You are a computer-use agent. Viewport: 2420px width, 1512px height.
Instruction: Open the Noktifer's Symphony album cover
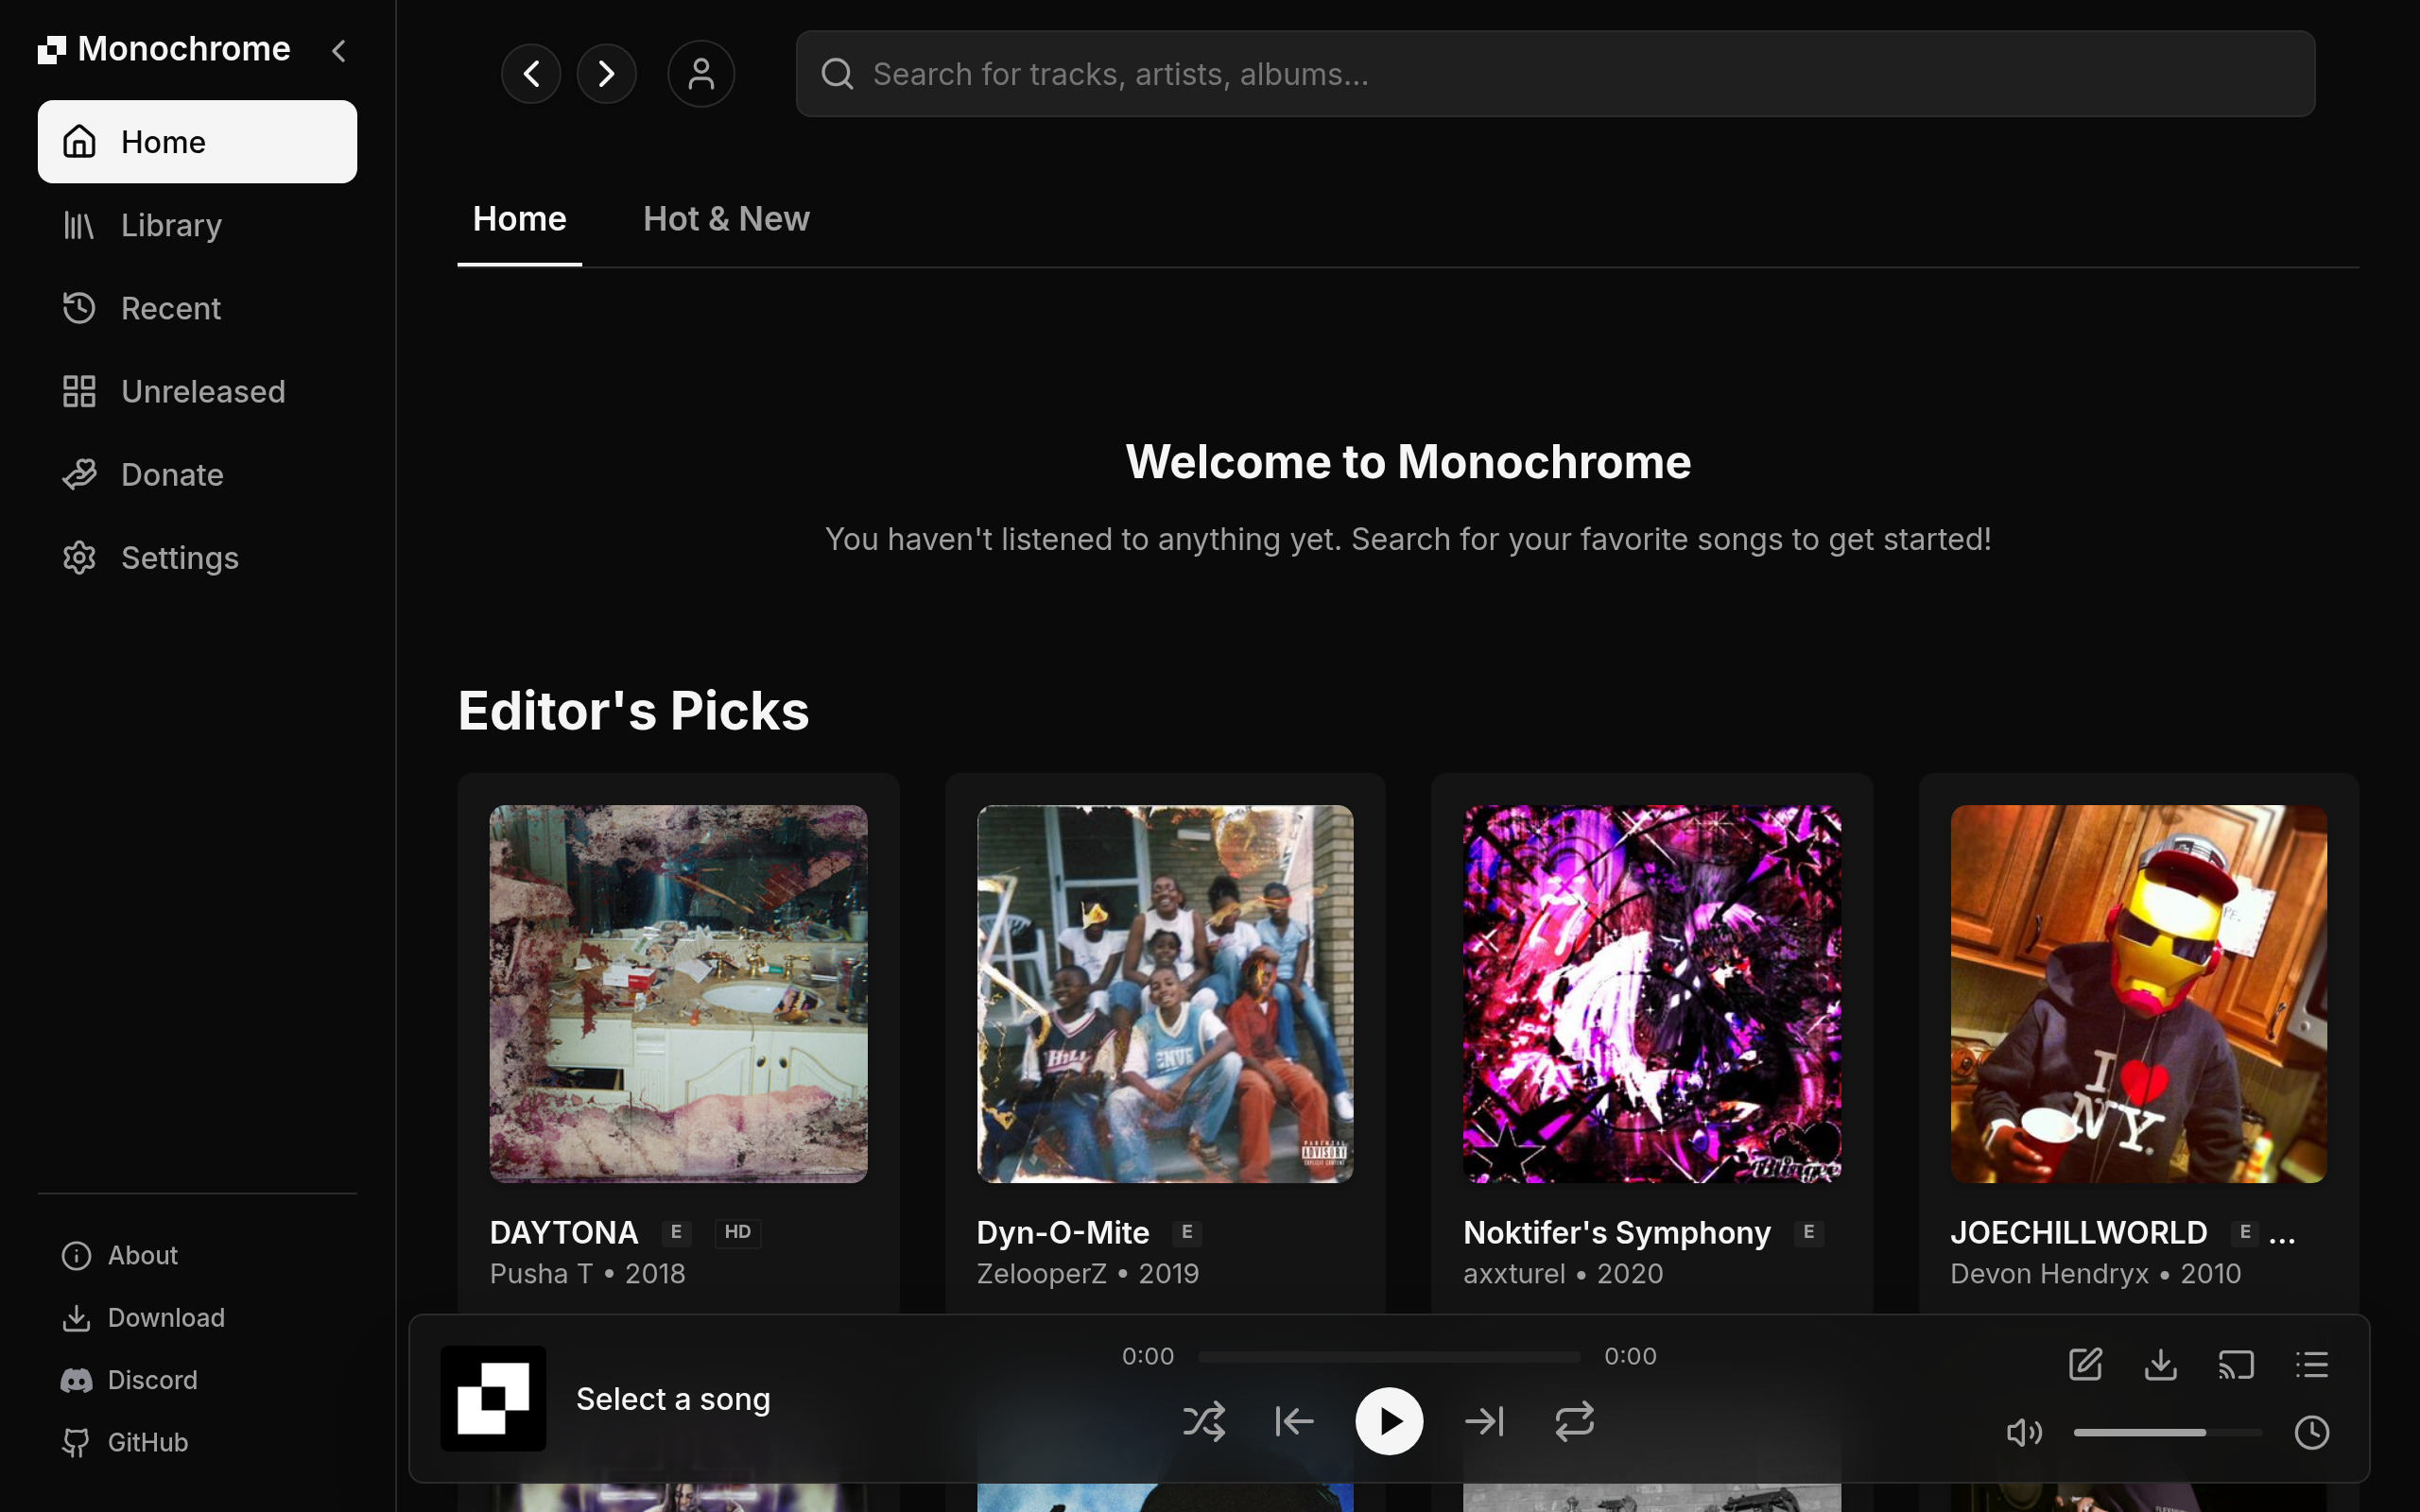point(1652,994)
